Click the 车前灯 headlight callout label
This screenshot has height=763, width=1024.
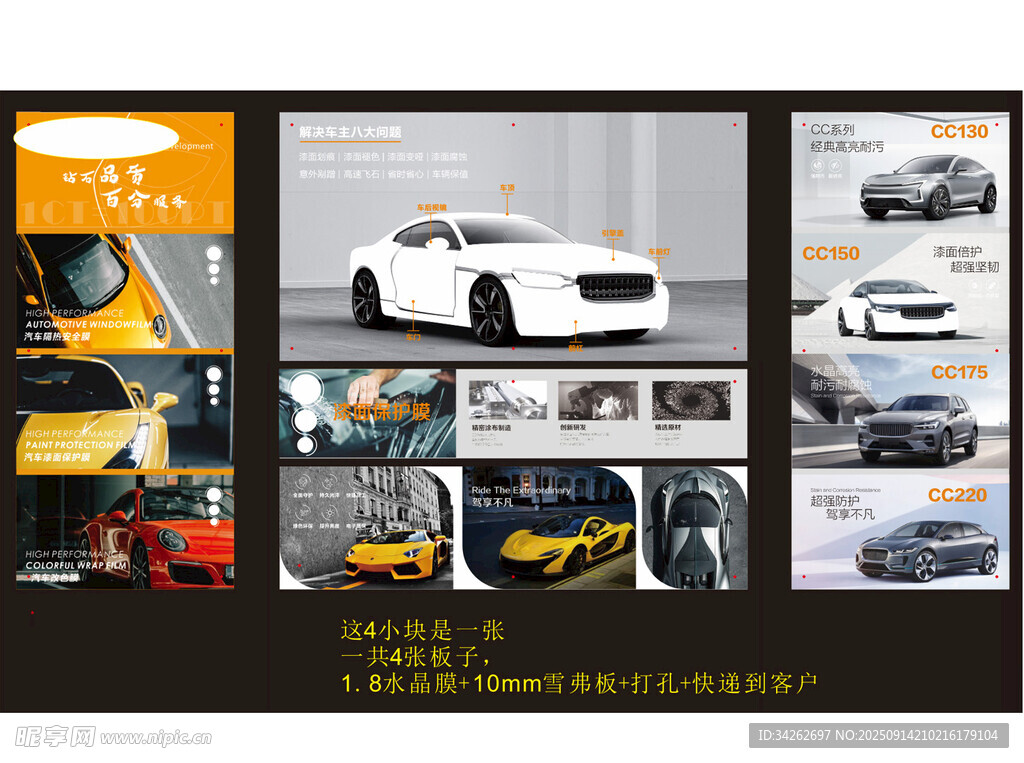(658, 251)
